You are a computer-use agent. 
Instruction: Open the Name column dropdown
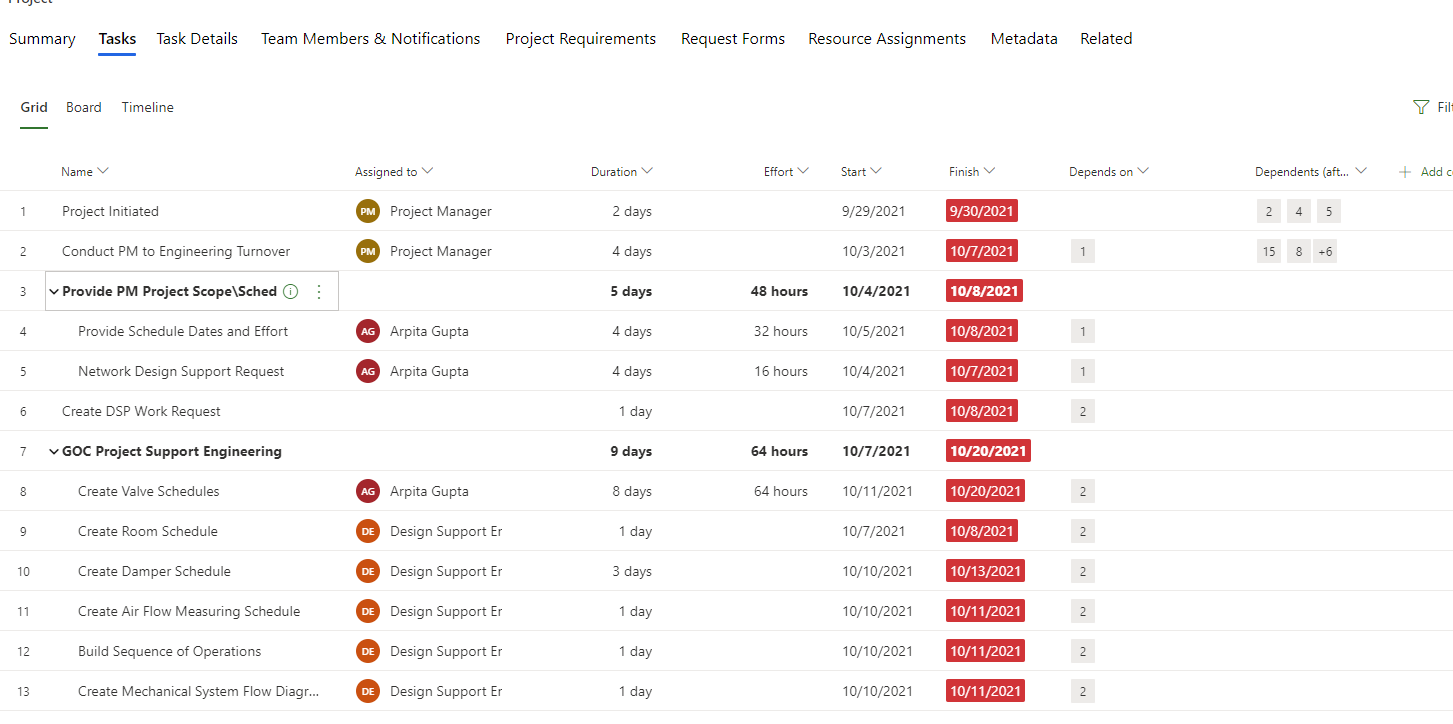pos(103,171)
